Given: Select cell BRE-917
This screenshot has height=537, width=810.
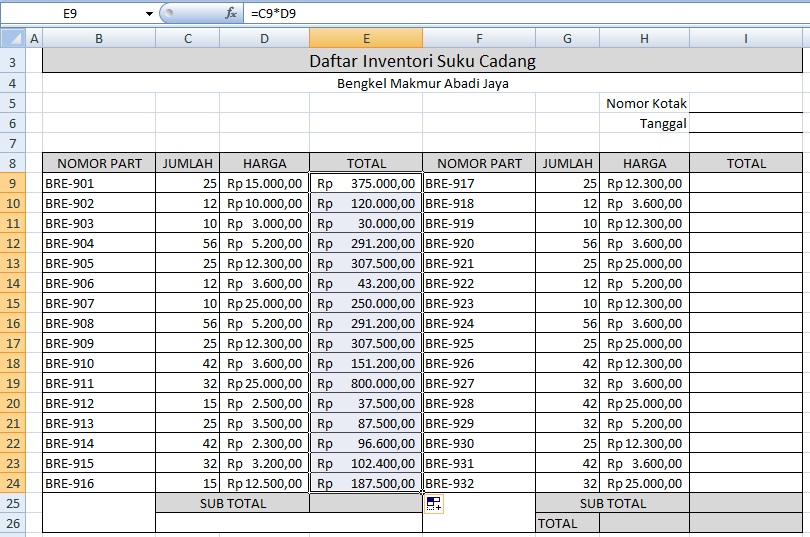Looking at the screenshot, I should point(479,183).
